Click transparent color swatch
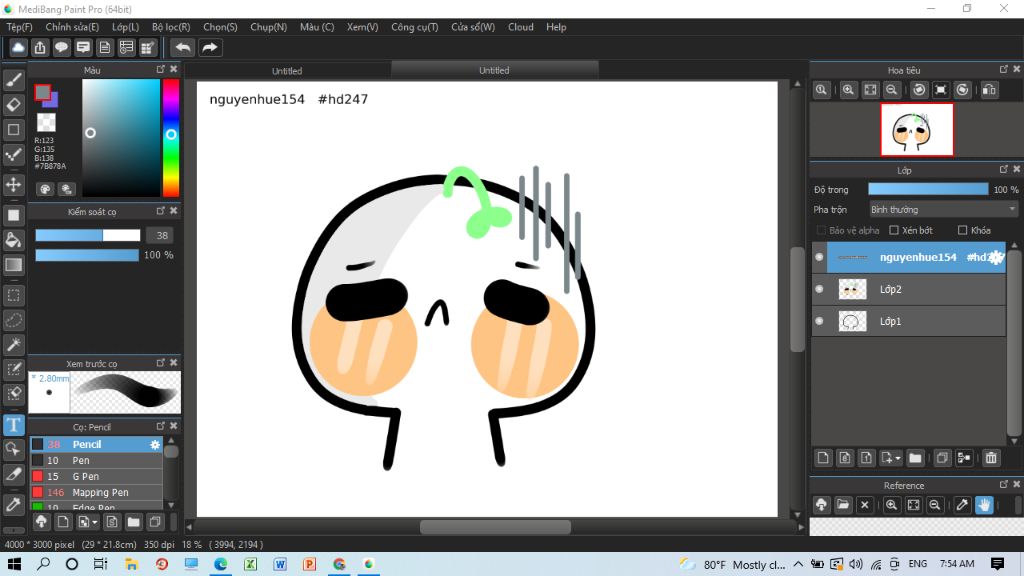This screenshot has width=1024, height=576. (x=46, y=122)
